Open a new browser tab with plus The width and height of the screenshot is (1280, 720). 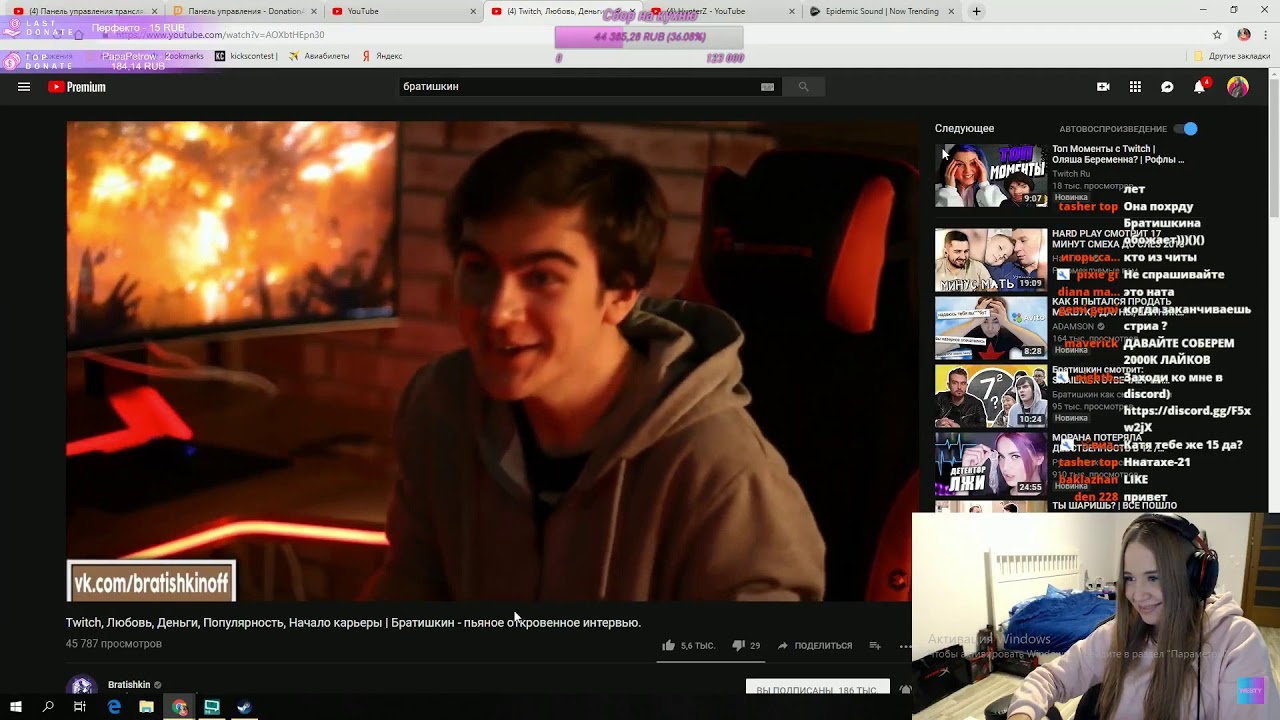[x=977, y=11]
